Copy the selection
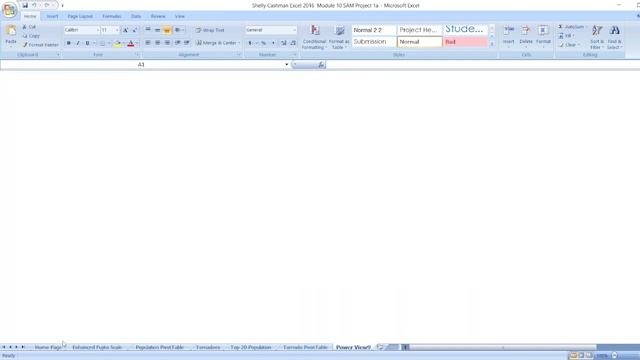The image size is (640, 360). [x=31, y=36]
